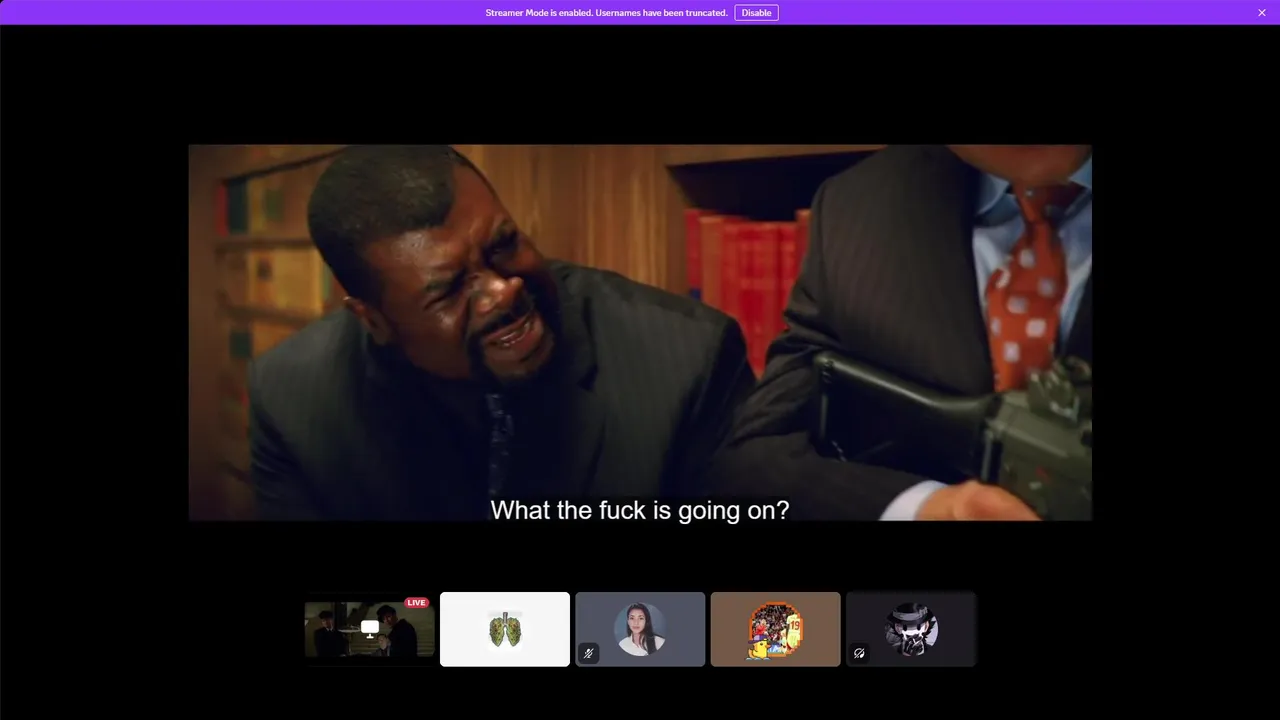The width and height of the screenshot is (1280, 720).
Task: Select the cartoon avatar brown tile
Action: [775, 629]
